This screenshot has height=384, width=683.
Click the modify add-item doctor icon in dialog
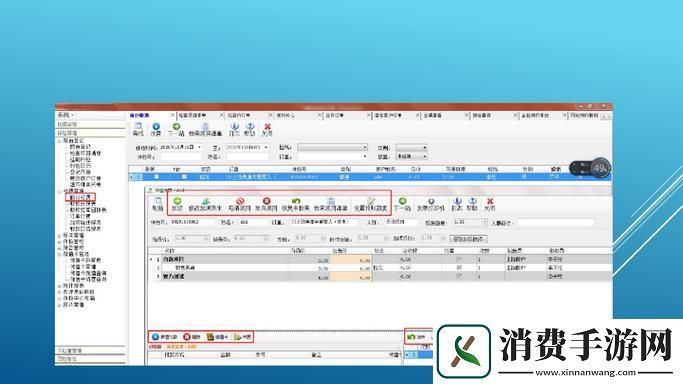(x=206, y=201)
